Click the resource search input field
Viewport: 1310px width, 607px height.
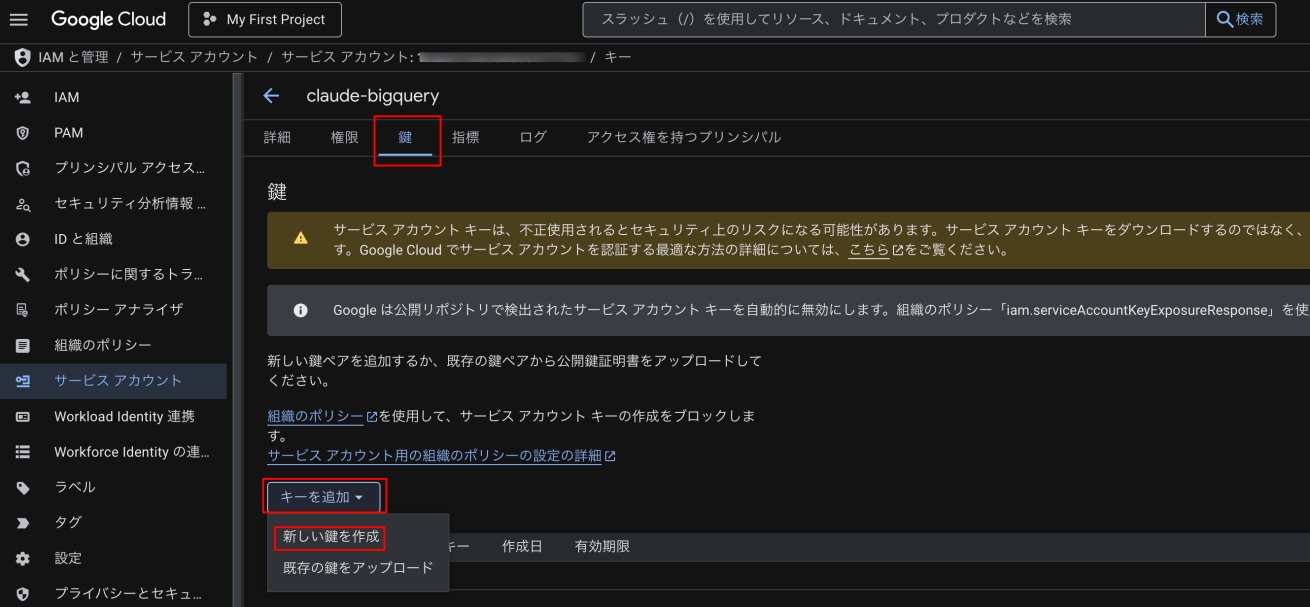point(890,19)
